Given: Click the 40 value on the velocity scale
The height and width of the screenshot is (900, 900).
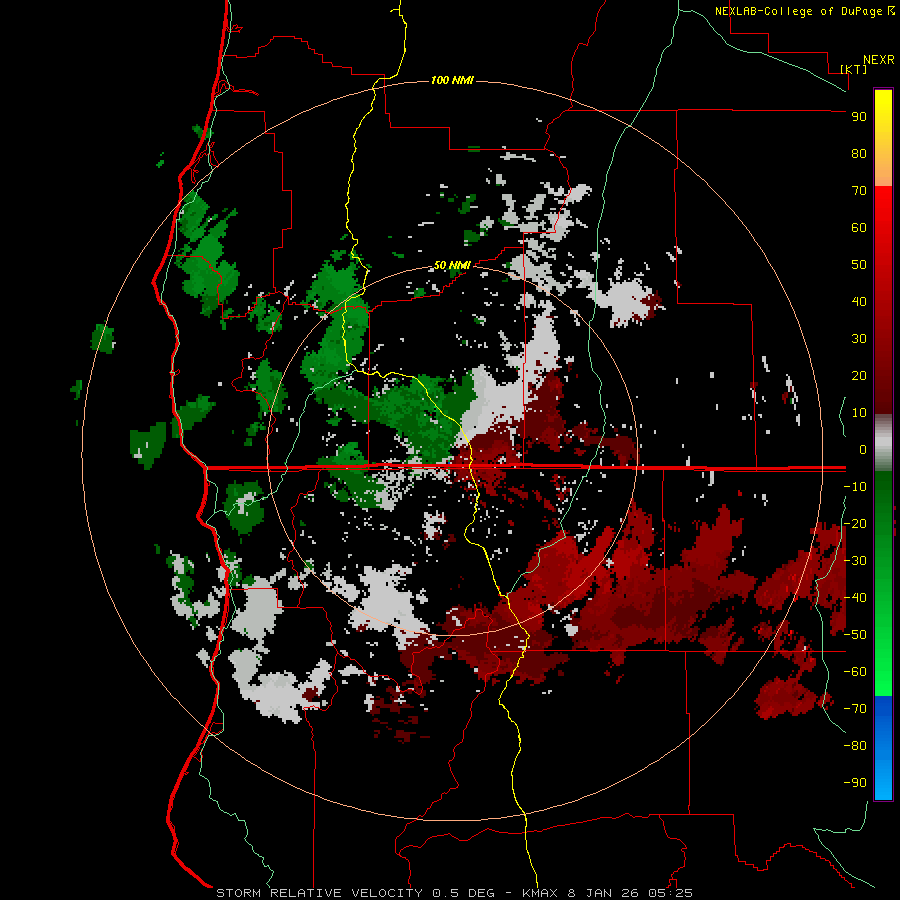Looking at the screenshot, I should point(859,302).
